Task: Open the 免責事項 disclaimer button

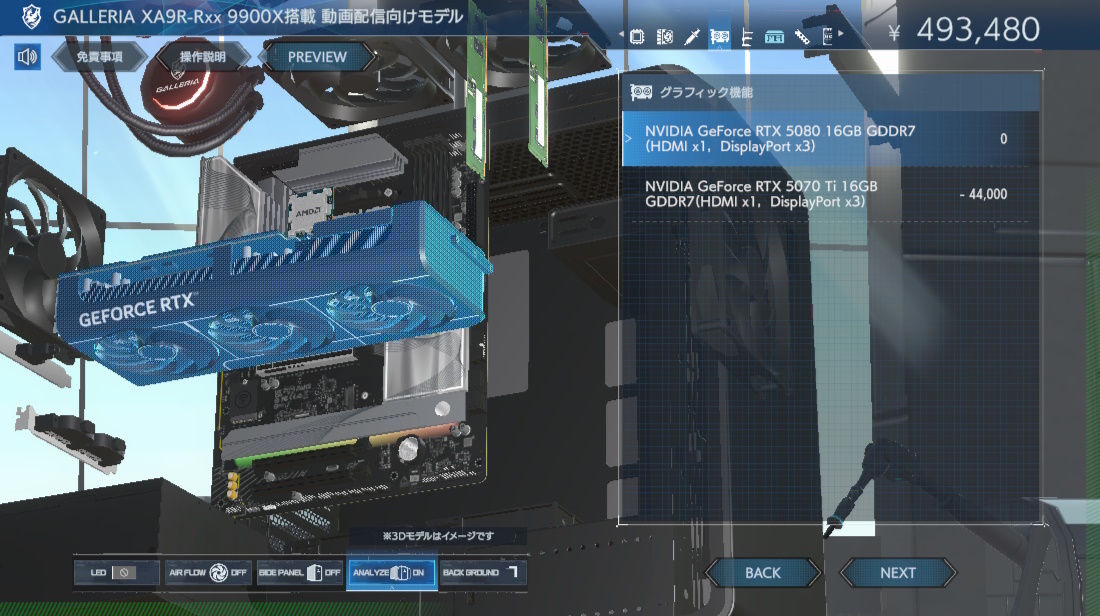Action: pos(100,57)
